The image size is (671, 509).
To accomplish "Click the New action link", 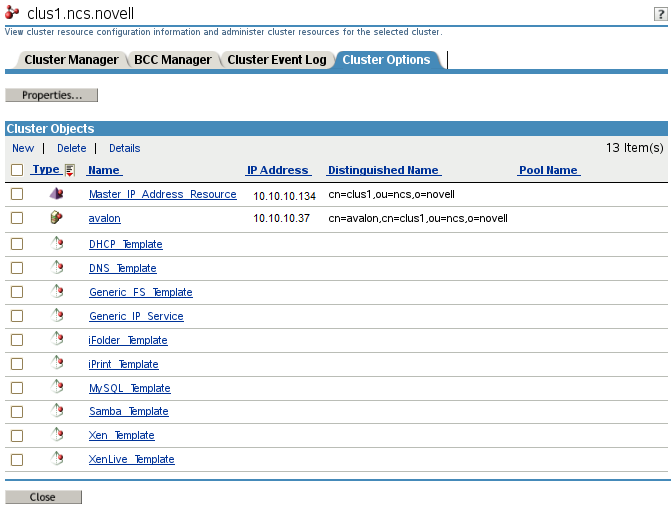I will click(23, 148).
